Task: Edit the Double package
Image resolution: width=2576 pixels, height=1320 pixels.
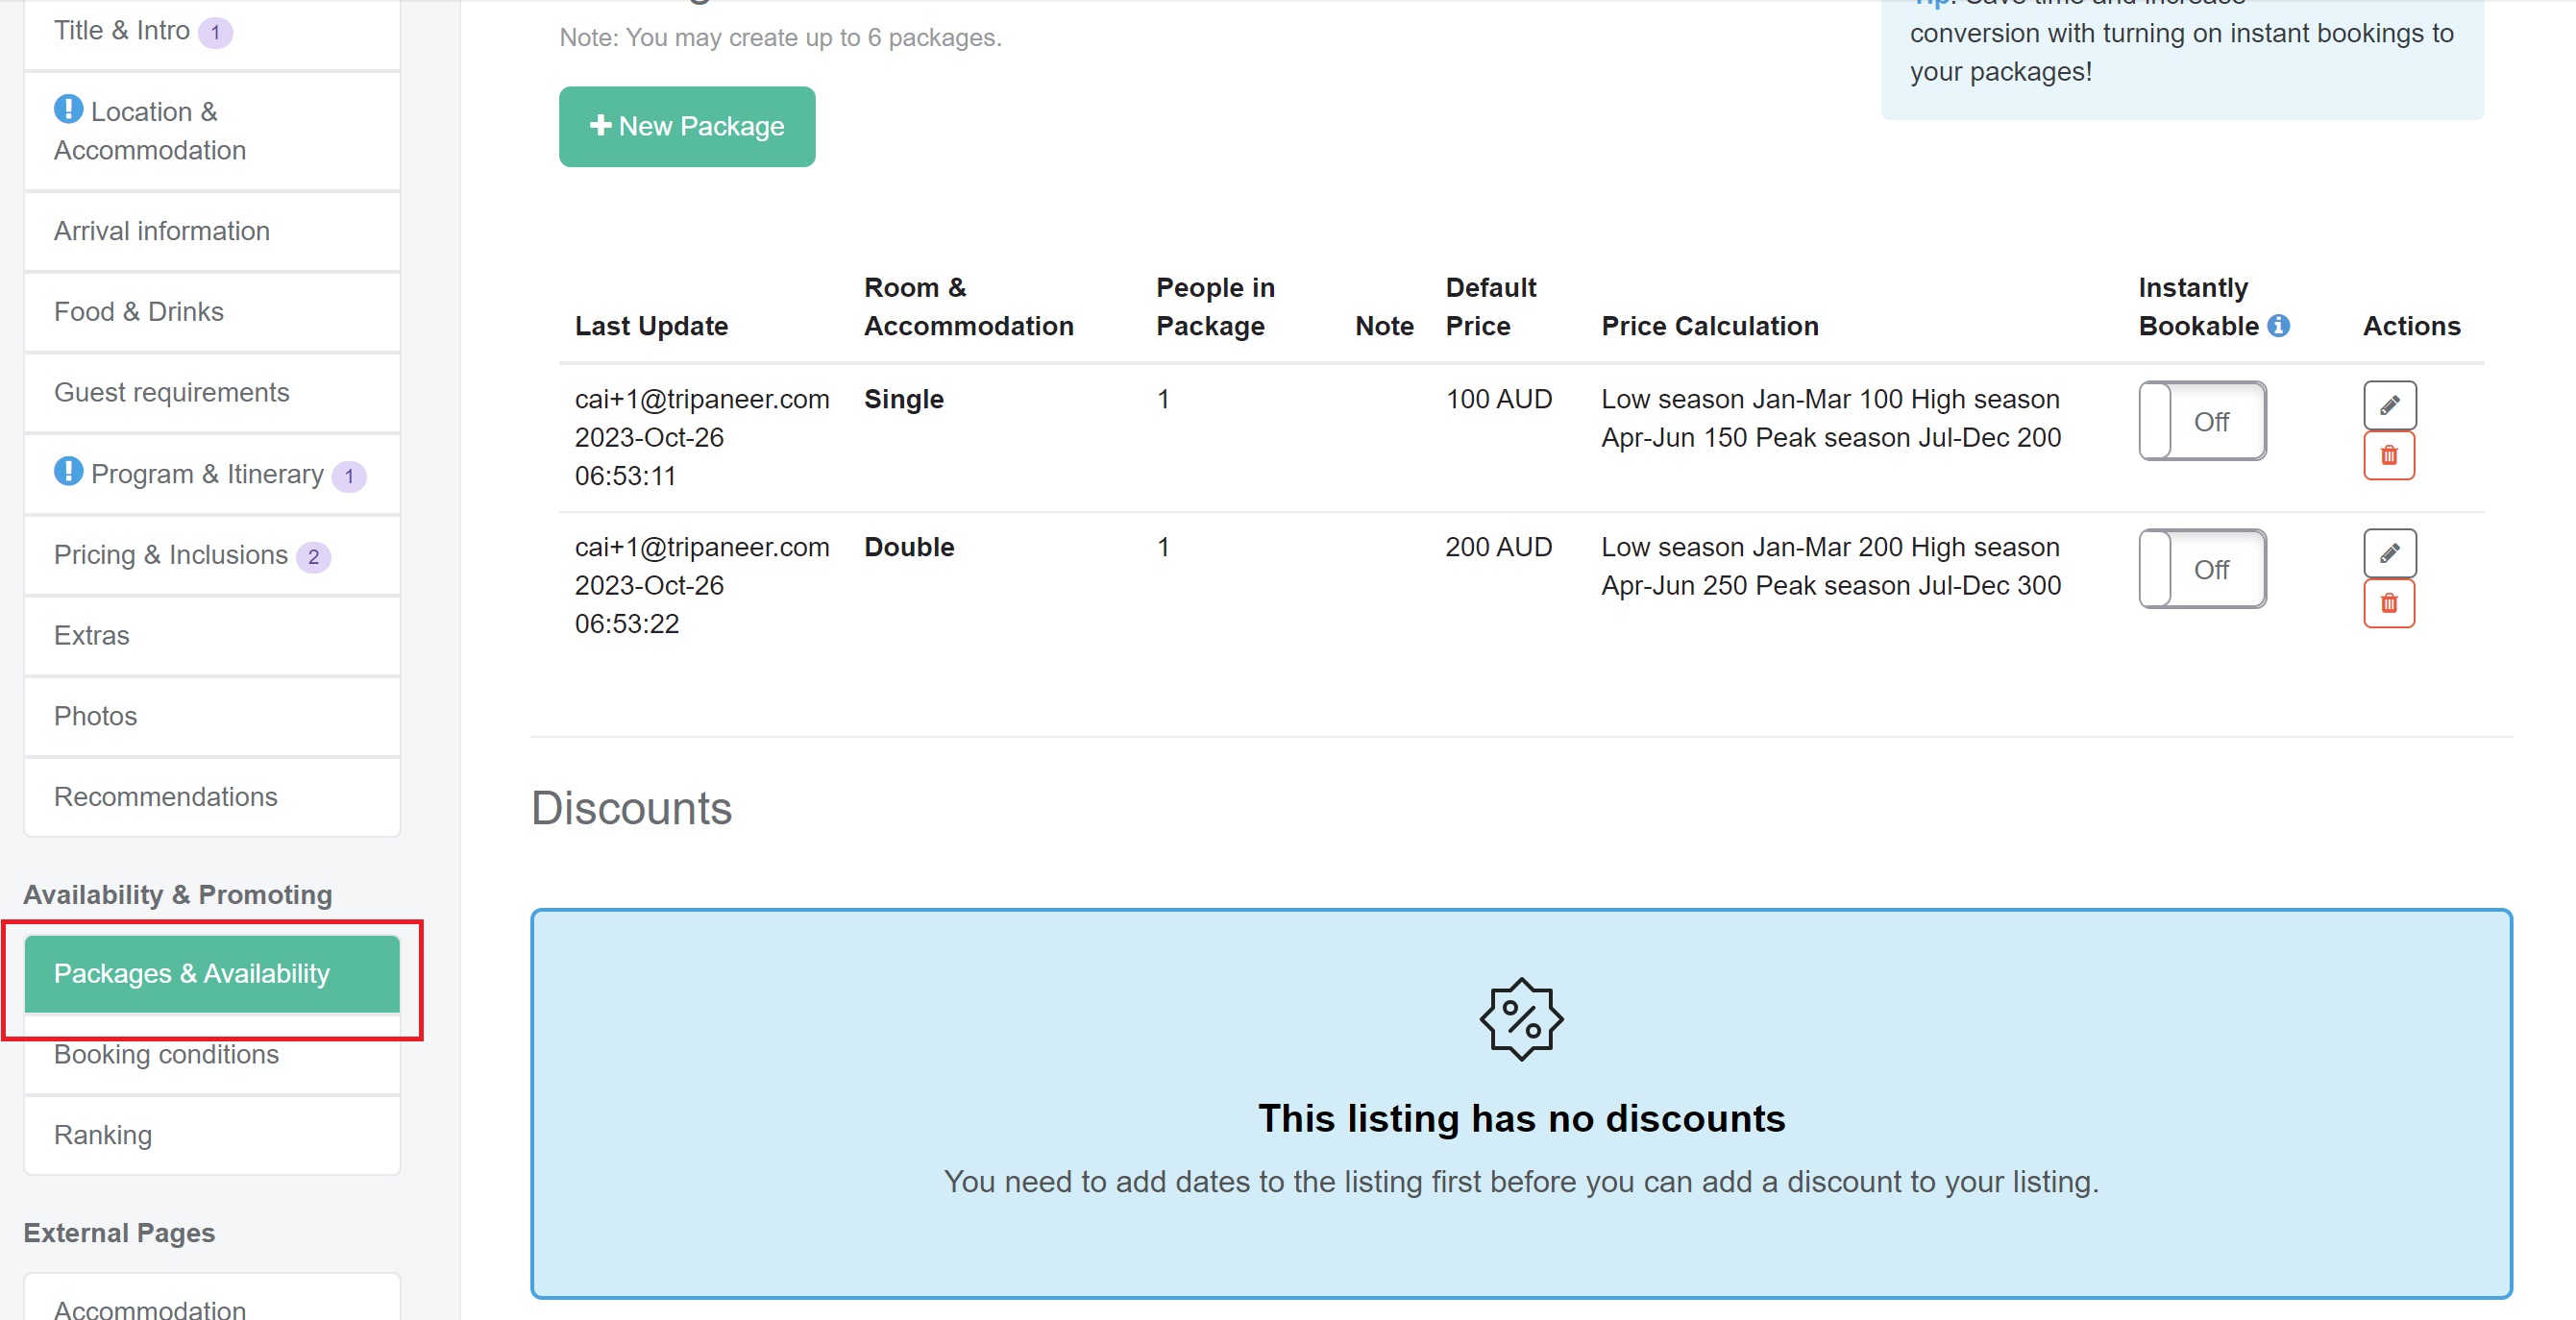Action: click(2390, 553)
